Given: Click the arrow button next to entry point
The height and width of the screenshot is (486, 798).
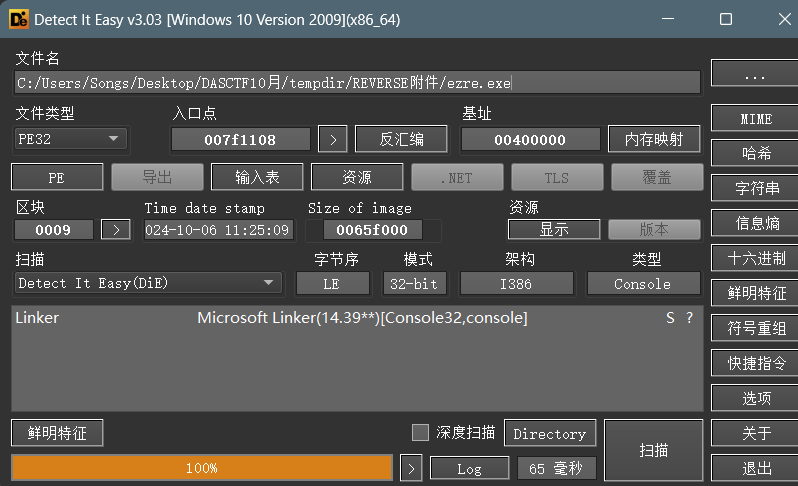Looking at the screenshot, I should [332, 139].
